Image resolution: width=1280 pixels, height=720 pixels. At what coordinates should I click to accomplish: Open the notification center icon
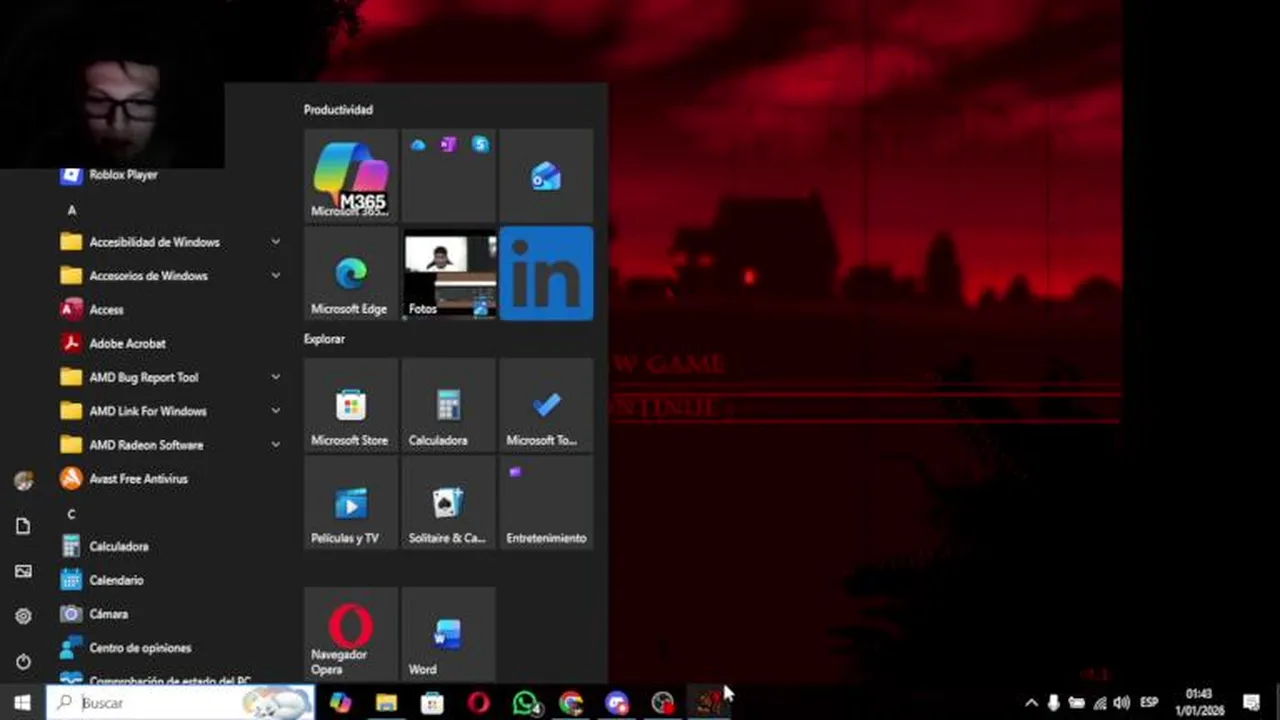[x=1251, y=703]
